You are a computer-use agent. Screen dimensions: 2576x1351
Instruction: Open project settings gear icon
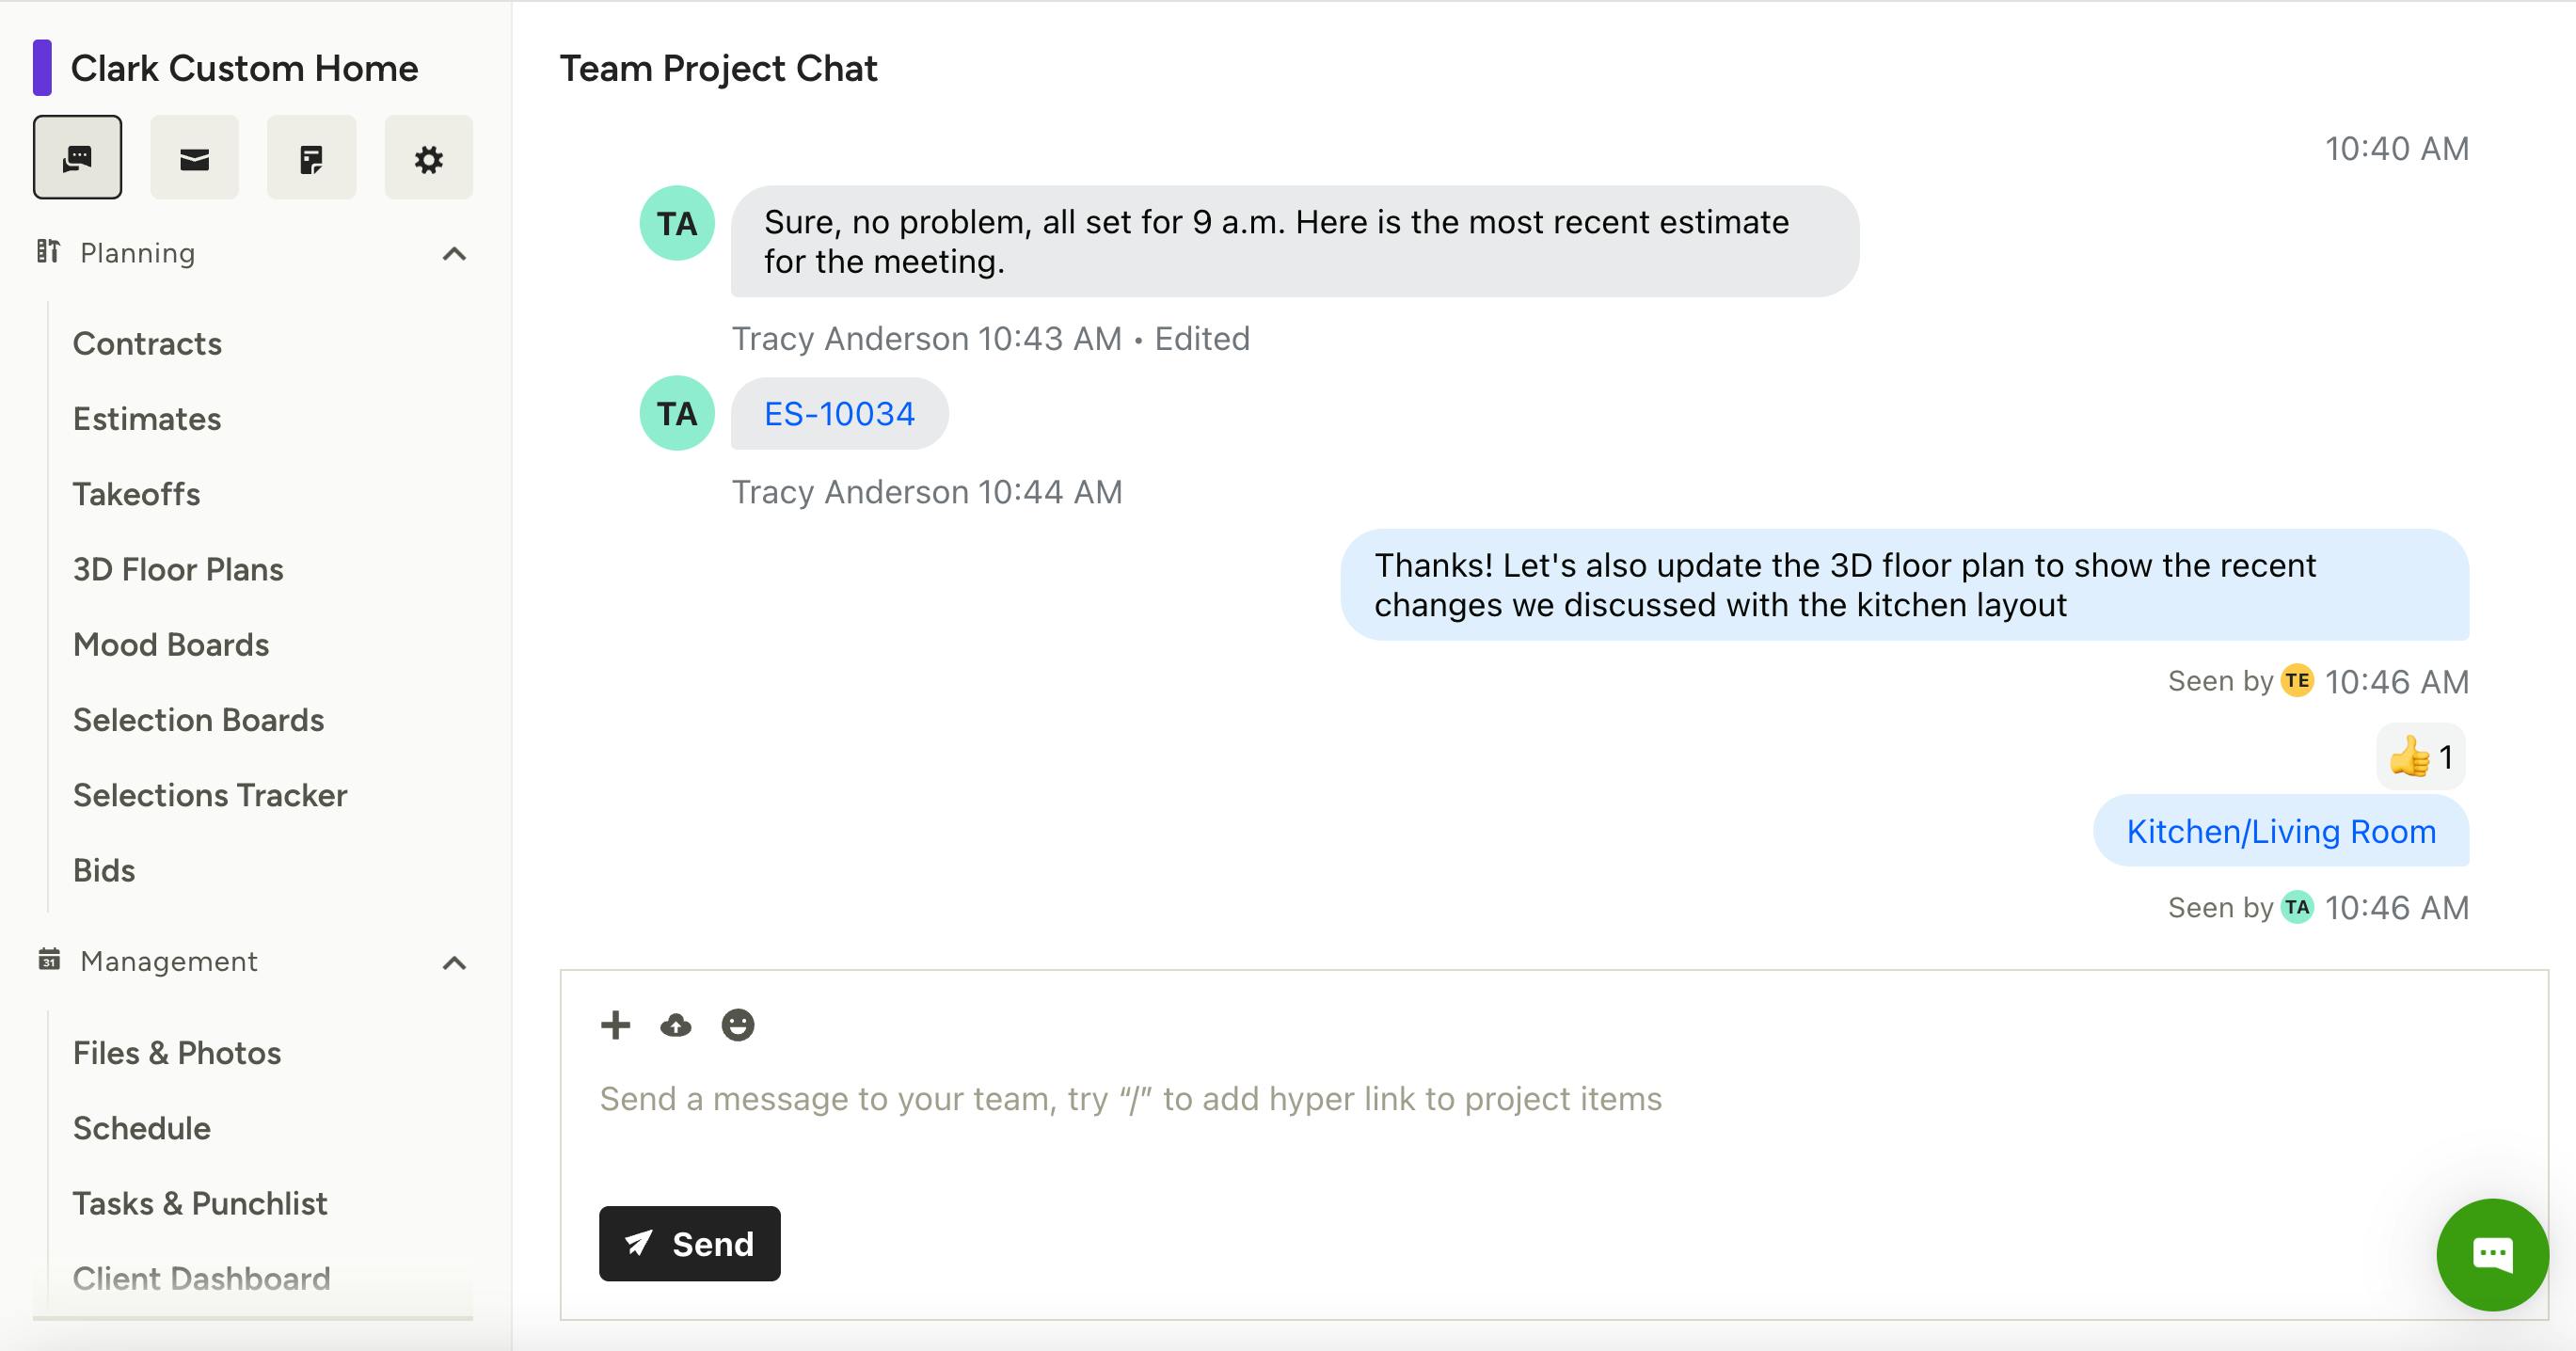(x=428, y=158)
